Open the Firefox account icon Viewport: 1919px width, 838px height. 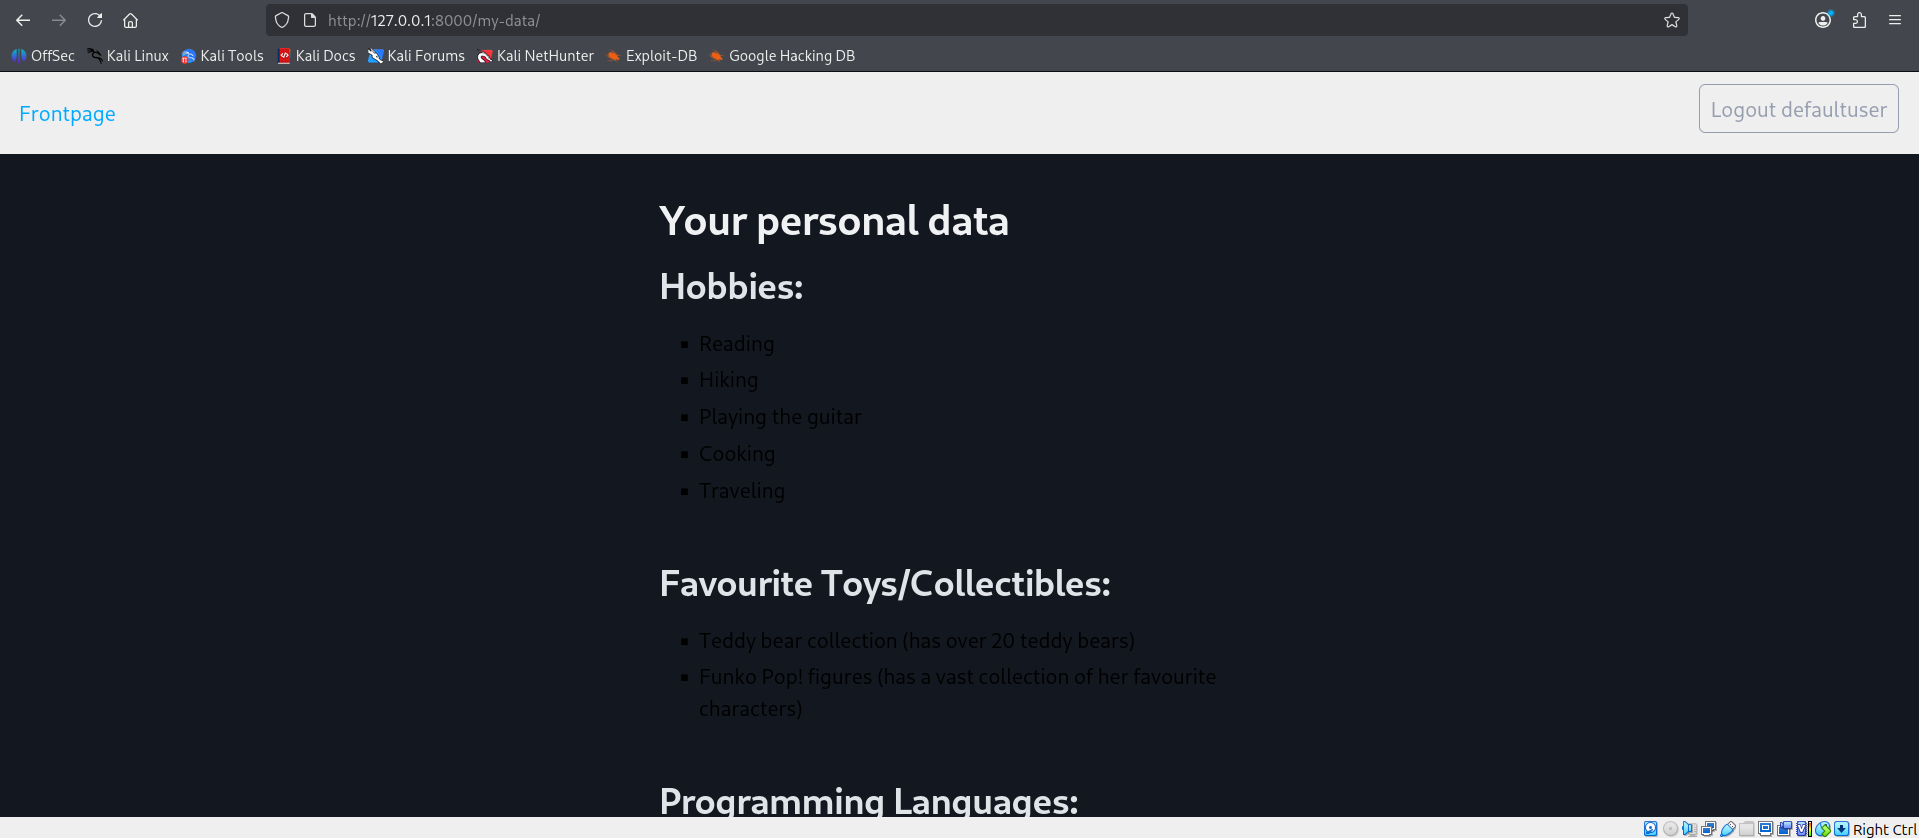[x=1823, y=20]
